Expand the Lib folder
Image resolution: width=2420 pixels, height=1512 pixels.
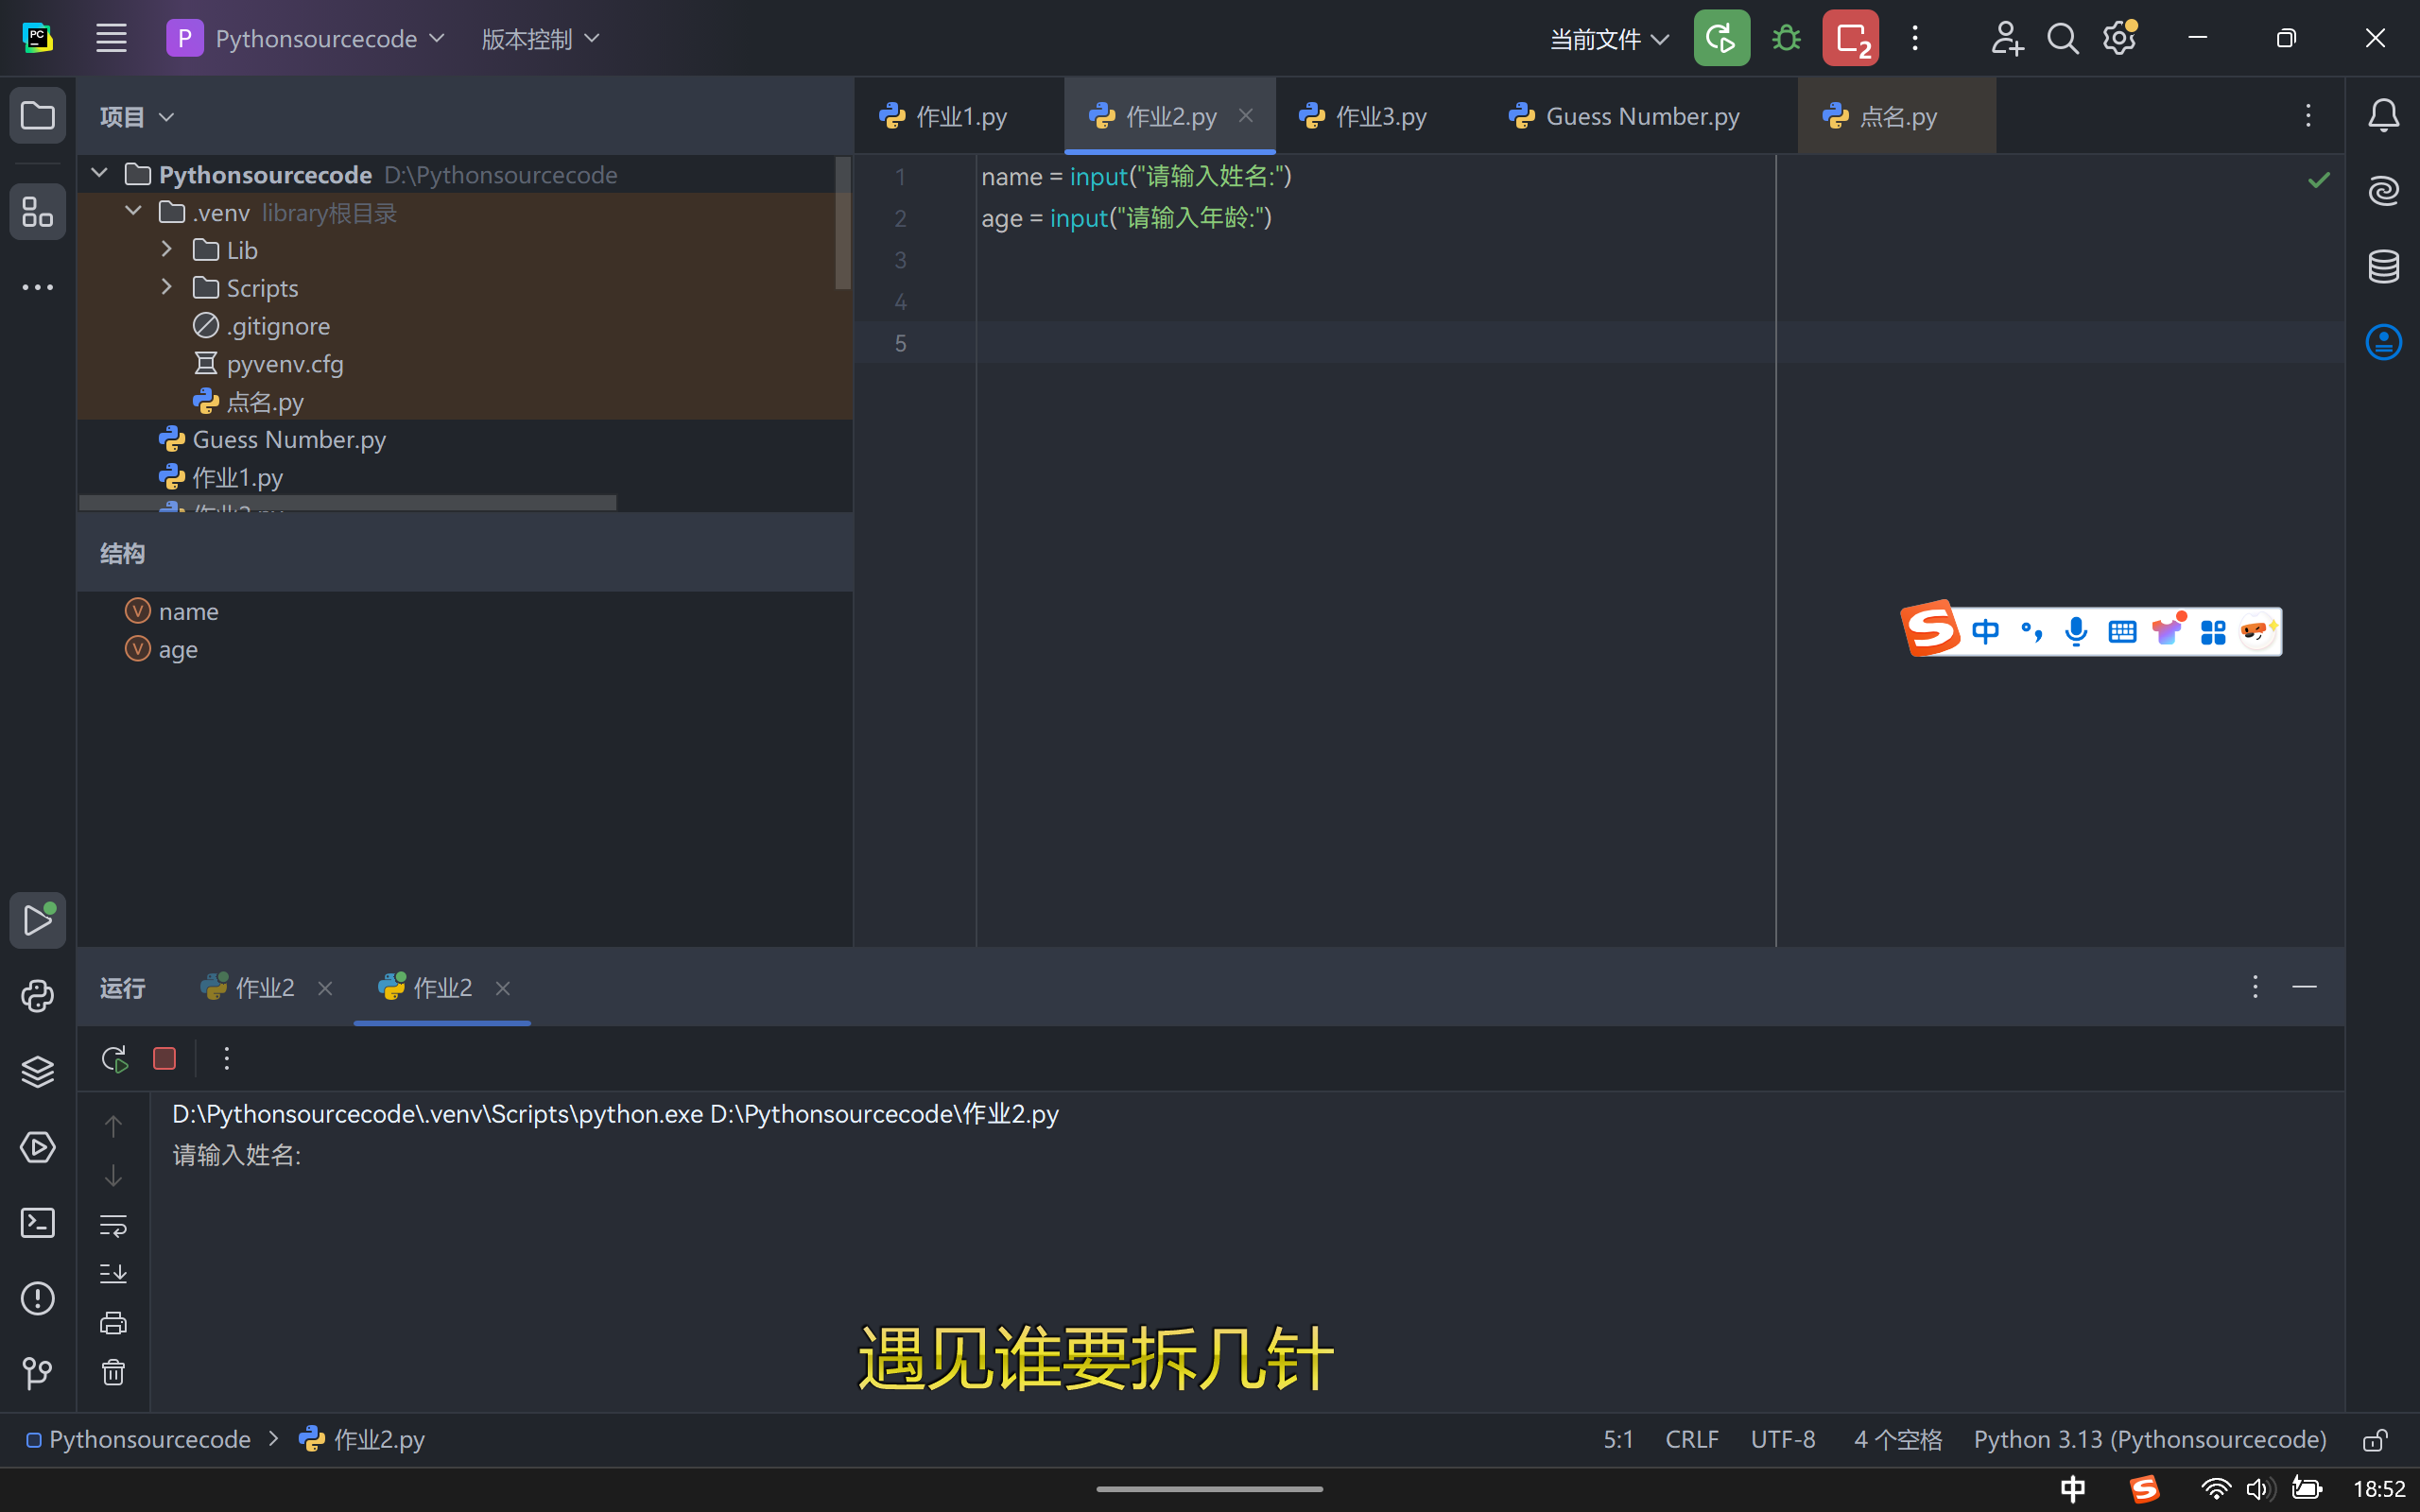point(167,250)
